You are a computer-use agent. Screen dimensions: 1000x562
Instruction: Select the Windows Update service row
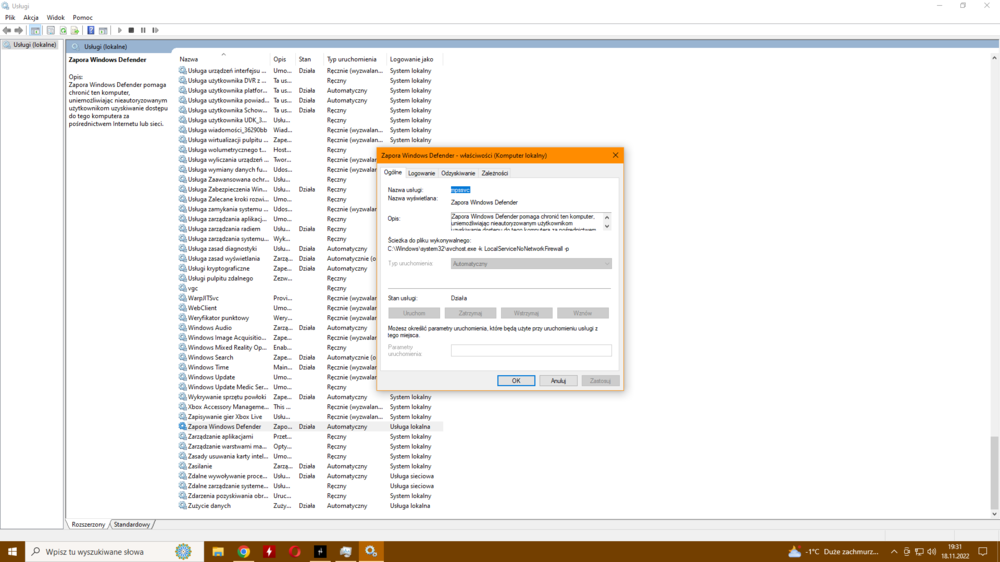click(310, 377)
